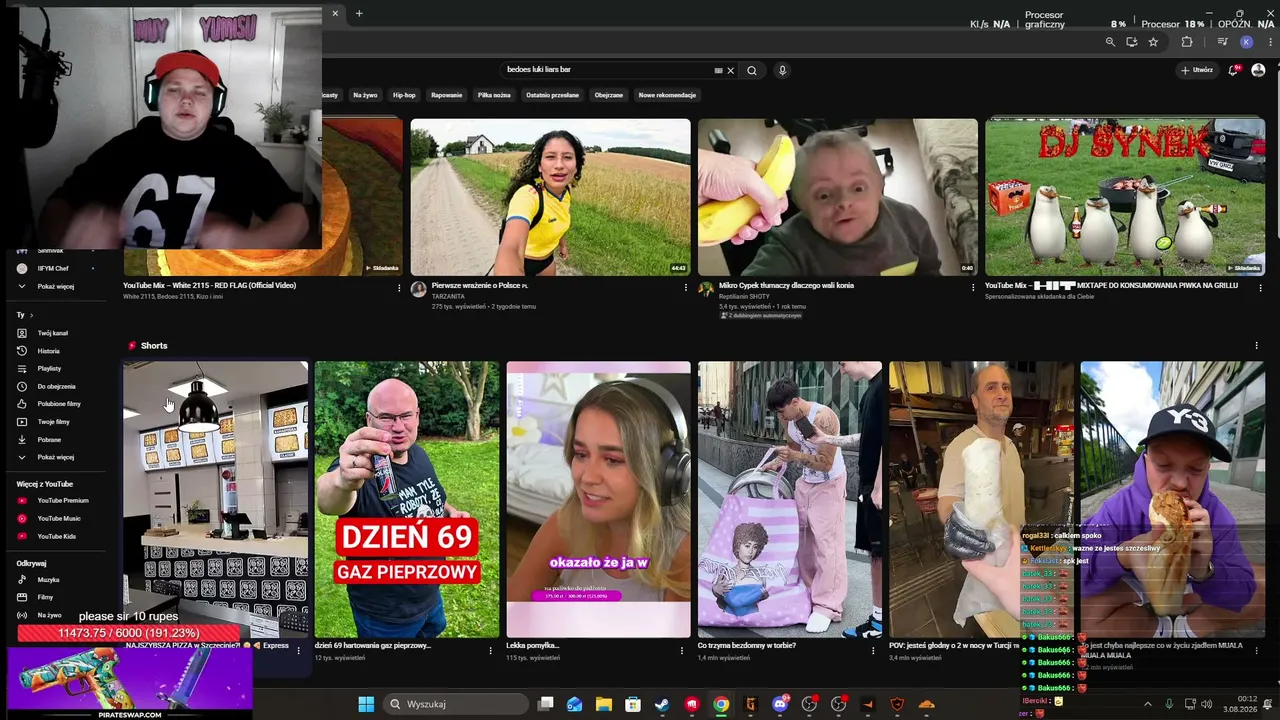Open Chrome media controls icon
The height and width of the screenshot is (720, 1280).
1222,42
